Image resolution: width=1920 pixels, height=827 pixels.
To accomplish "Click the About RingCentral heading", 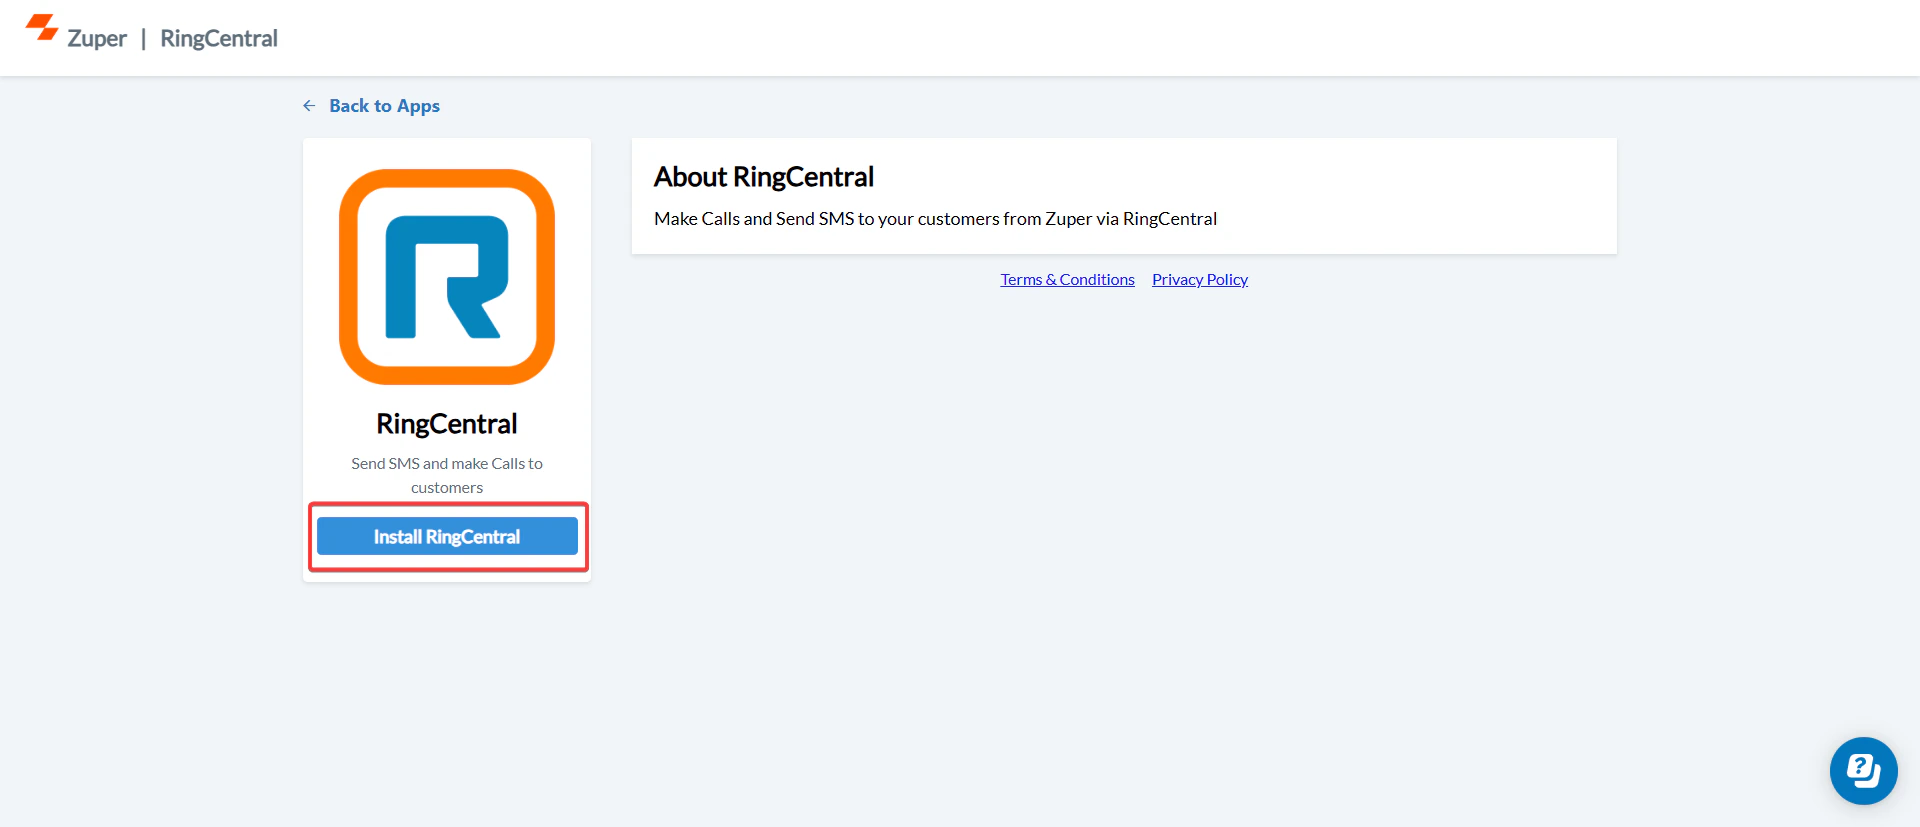I will (x=764, y=177).
